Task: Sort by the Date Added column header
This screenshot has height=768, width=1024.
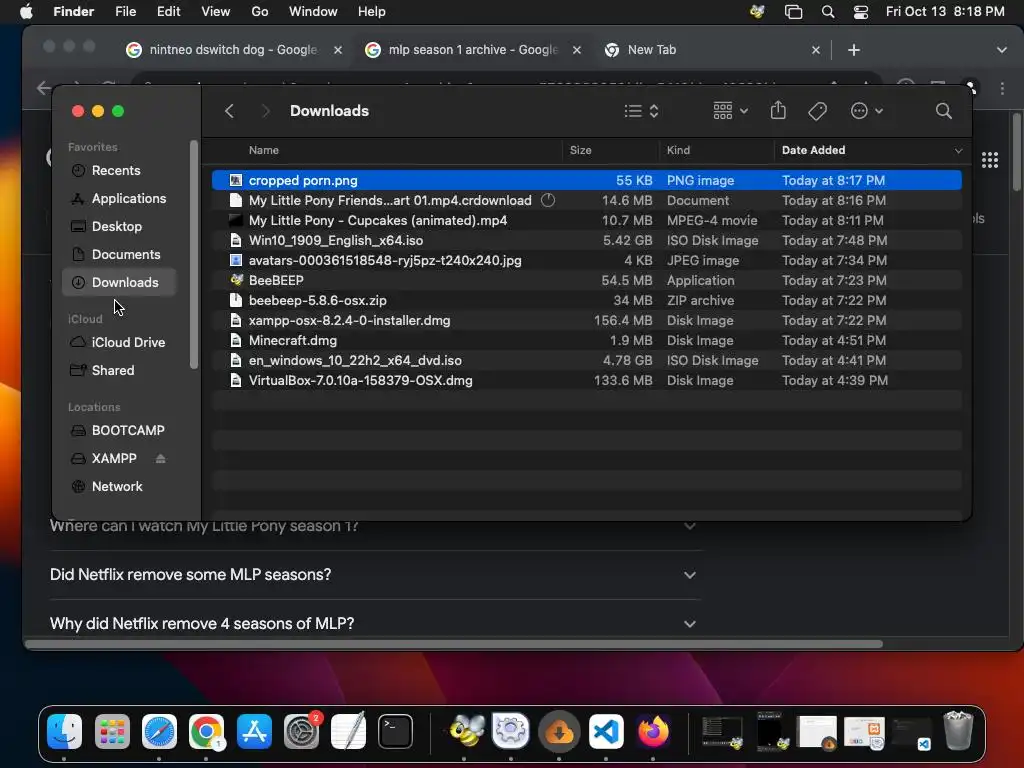Action: pos(813,150)
